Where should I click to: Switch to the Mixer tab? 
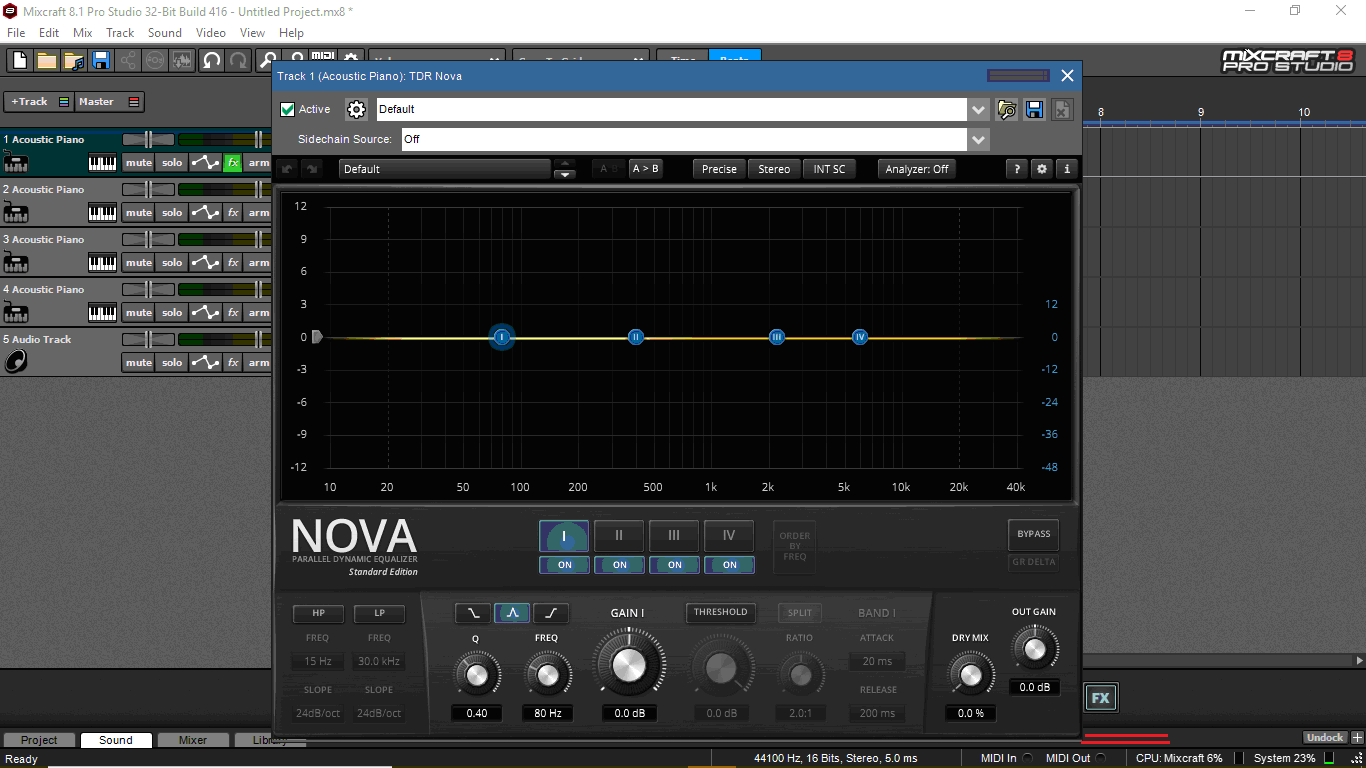click(x=193, y=740)
